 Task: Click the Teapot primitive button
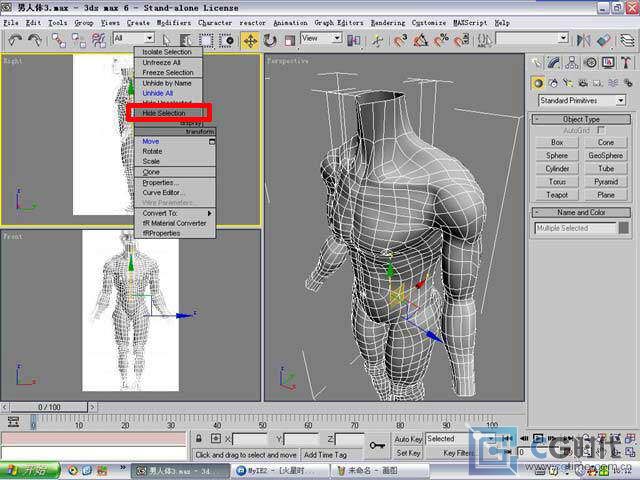click(557, 195)
